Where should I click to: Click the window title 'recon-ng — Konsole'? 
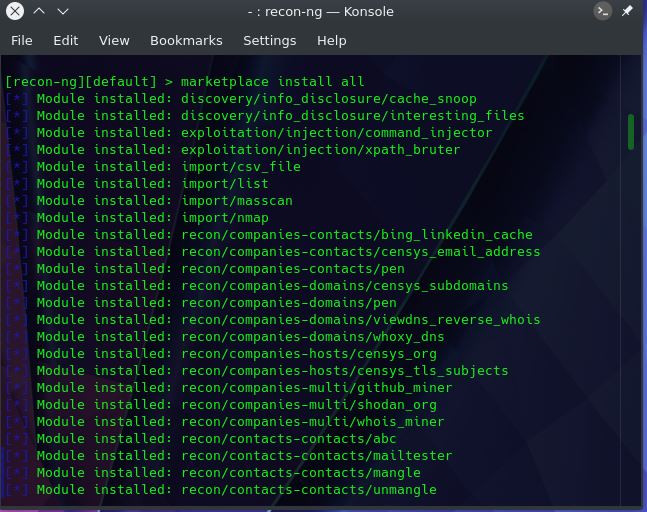[329, 12]
